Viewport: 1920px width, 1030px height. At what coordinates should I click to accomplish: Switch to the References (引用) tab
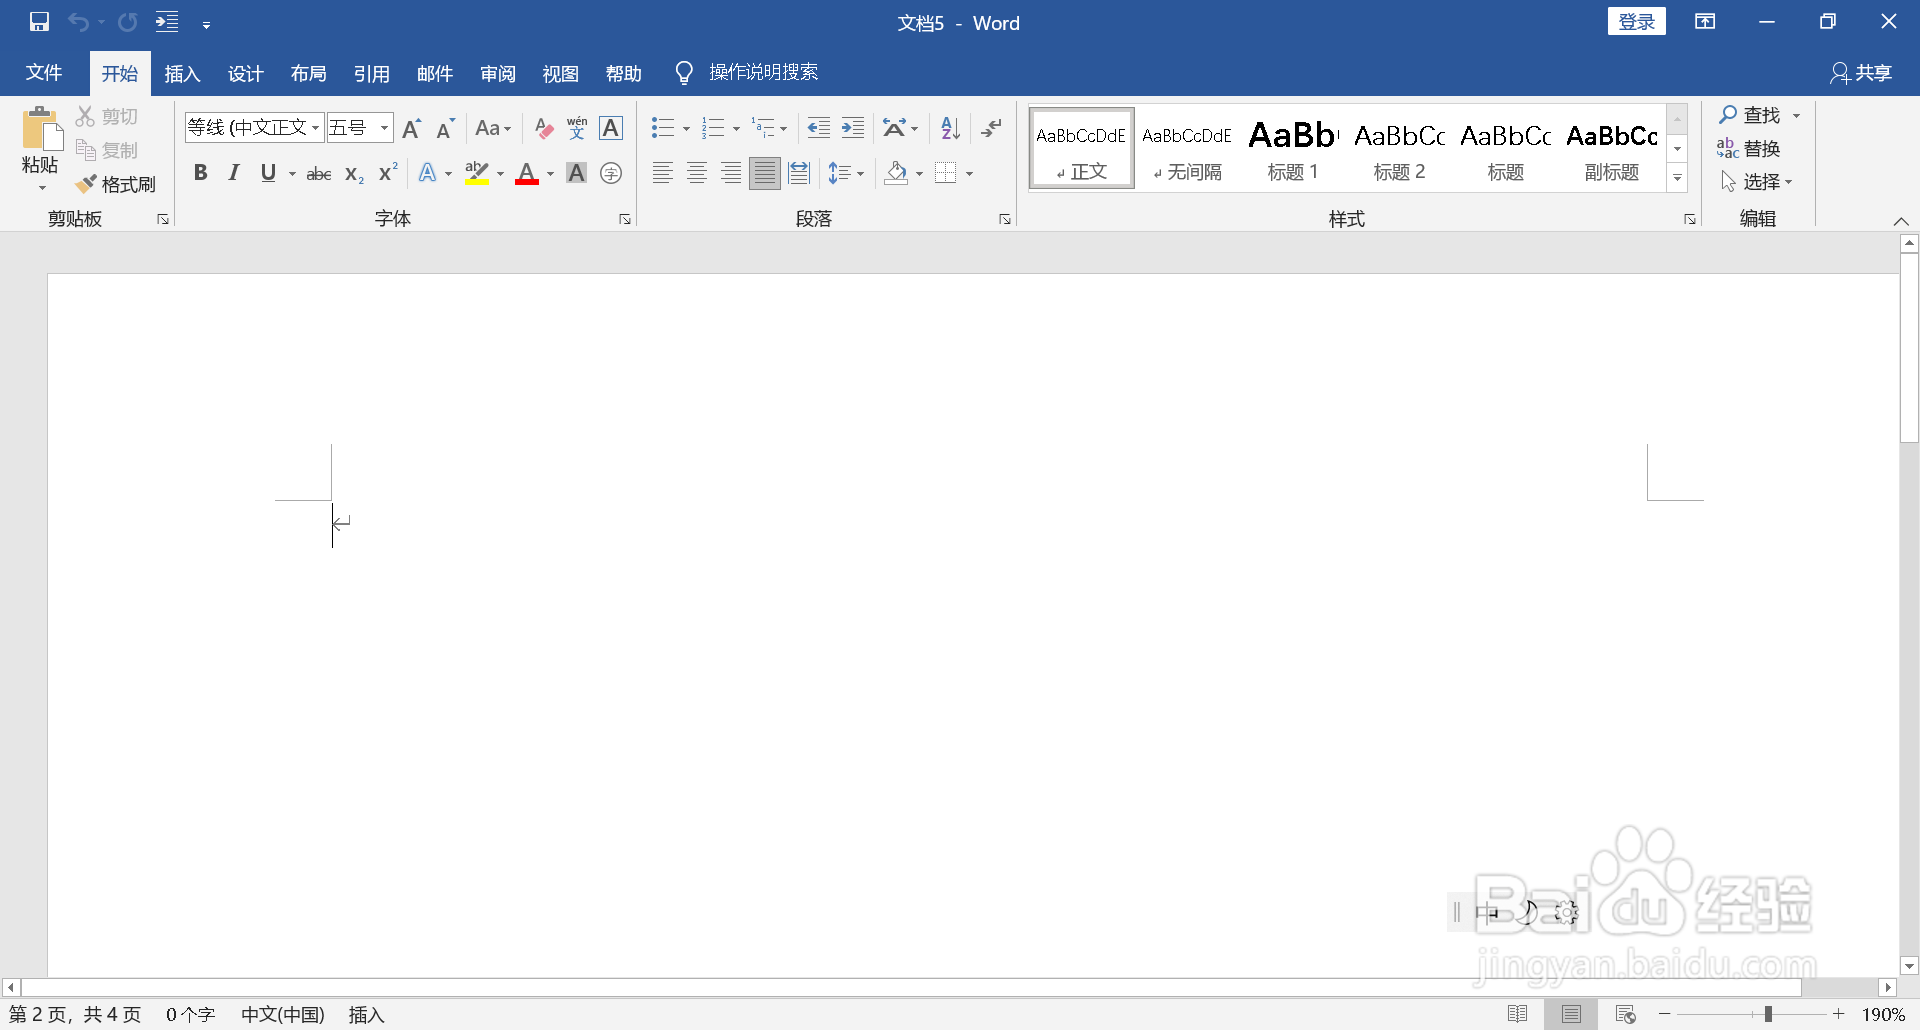click(x=371, y=73)
